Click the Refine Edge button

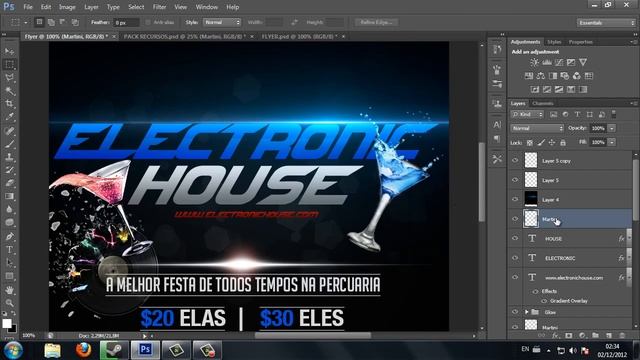point(376,22)
